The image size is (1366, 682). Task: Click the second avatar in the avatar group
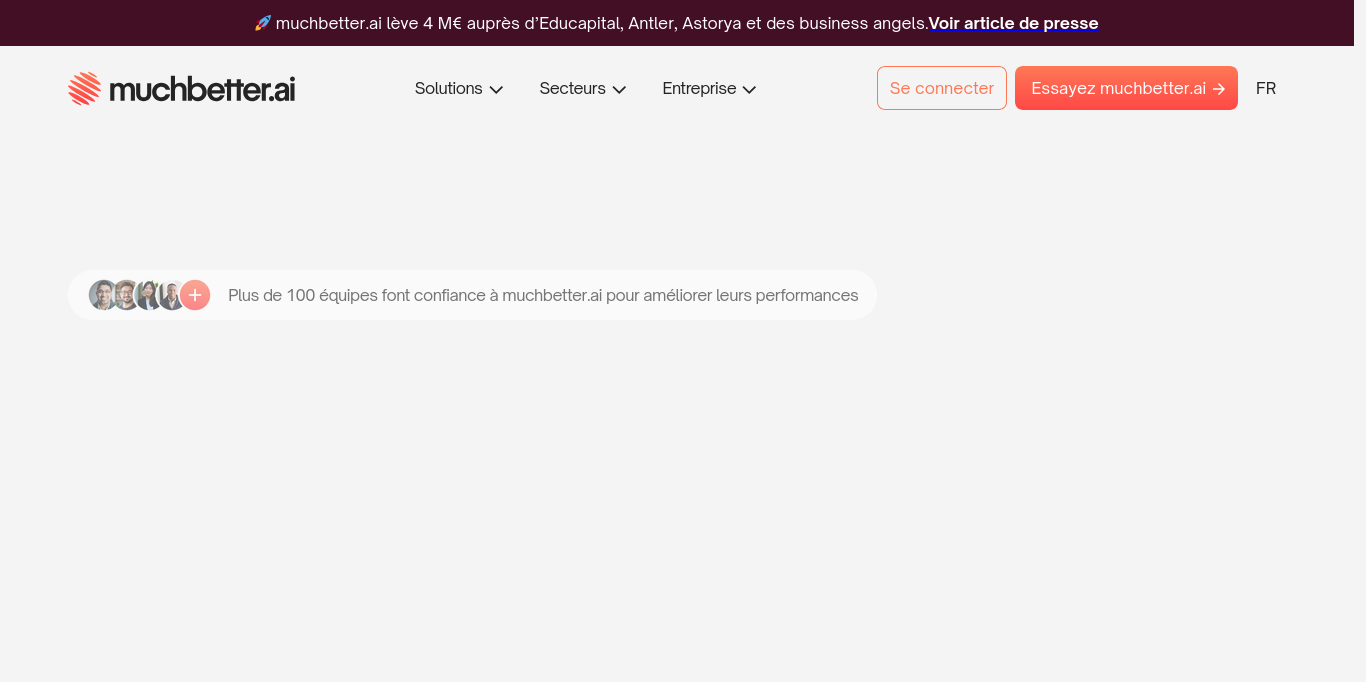point(126,295)
